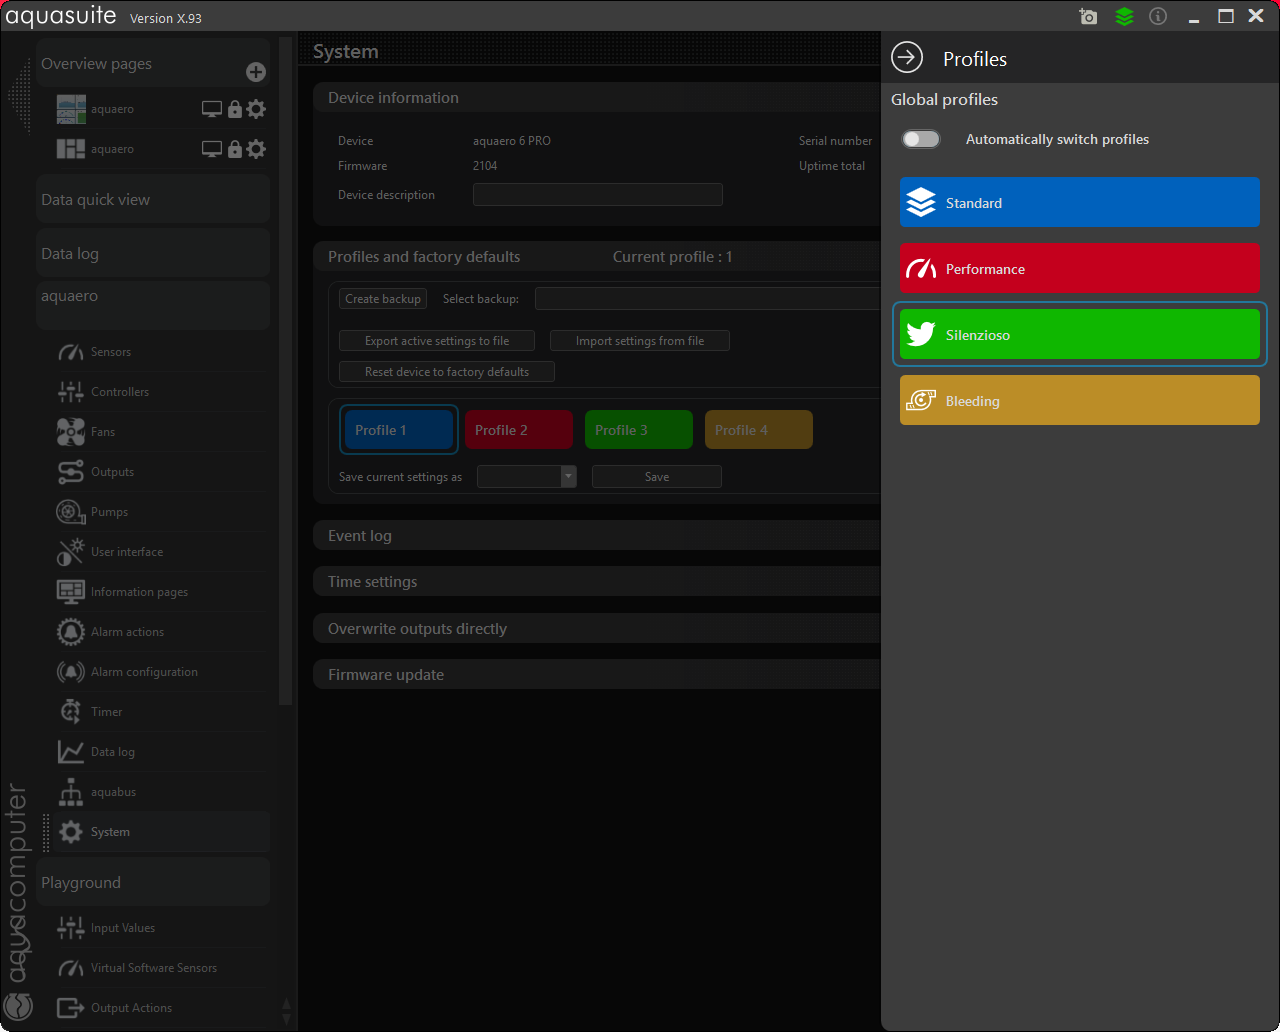Click the Output Actions arrow icon
Screen dimensions: 1280x1032
[71, 1008]
